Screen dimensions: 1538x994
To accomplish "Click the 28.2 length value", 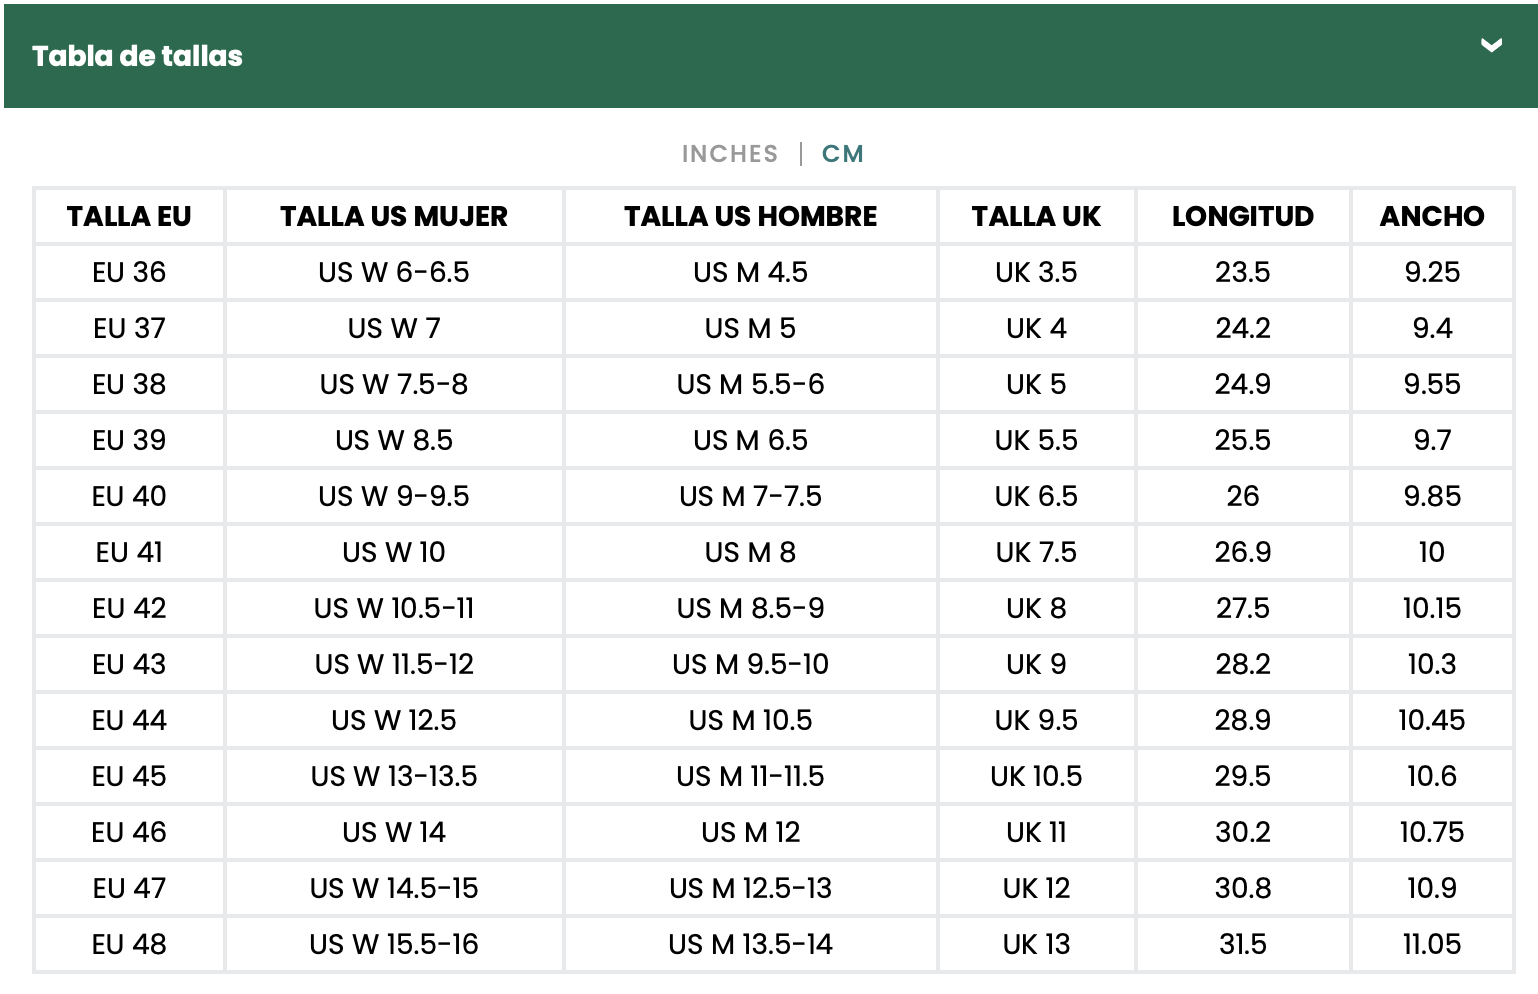I will pyautogui.click(x=1242, y=664).
